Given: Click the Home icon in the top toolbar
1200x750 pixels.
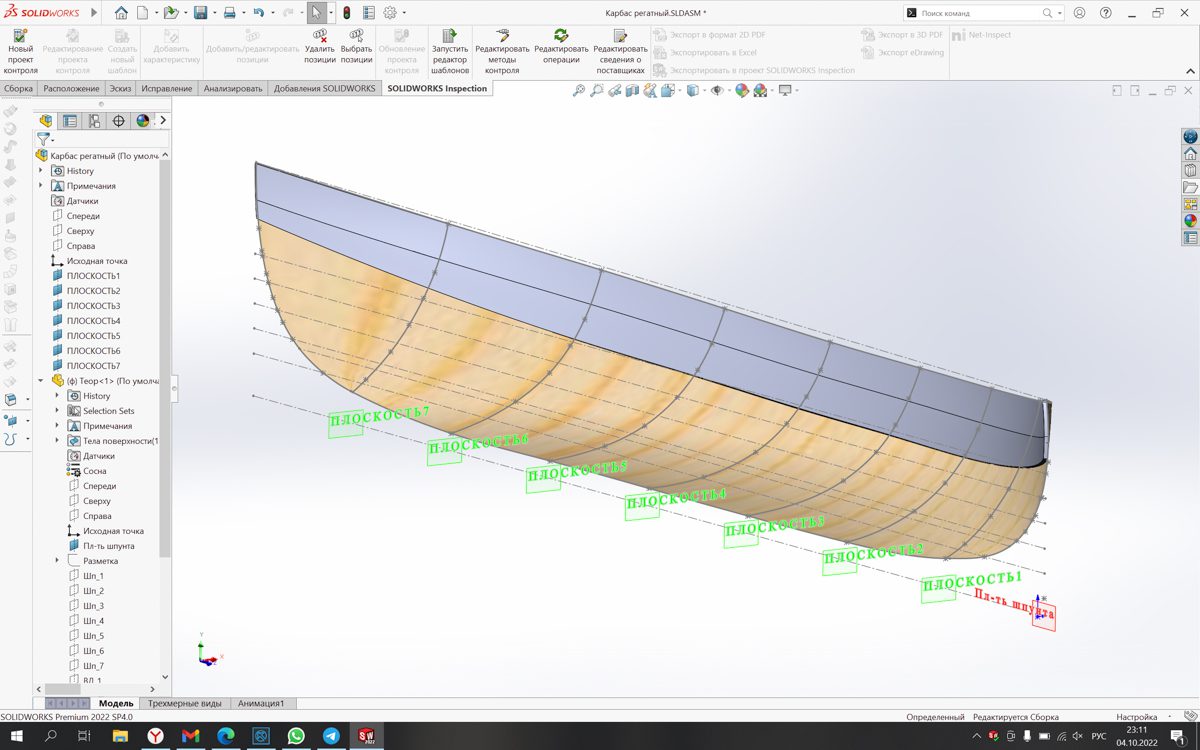Looking at the screenshot, I should tap(121, 13).
